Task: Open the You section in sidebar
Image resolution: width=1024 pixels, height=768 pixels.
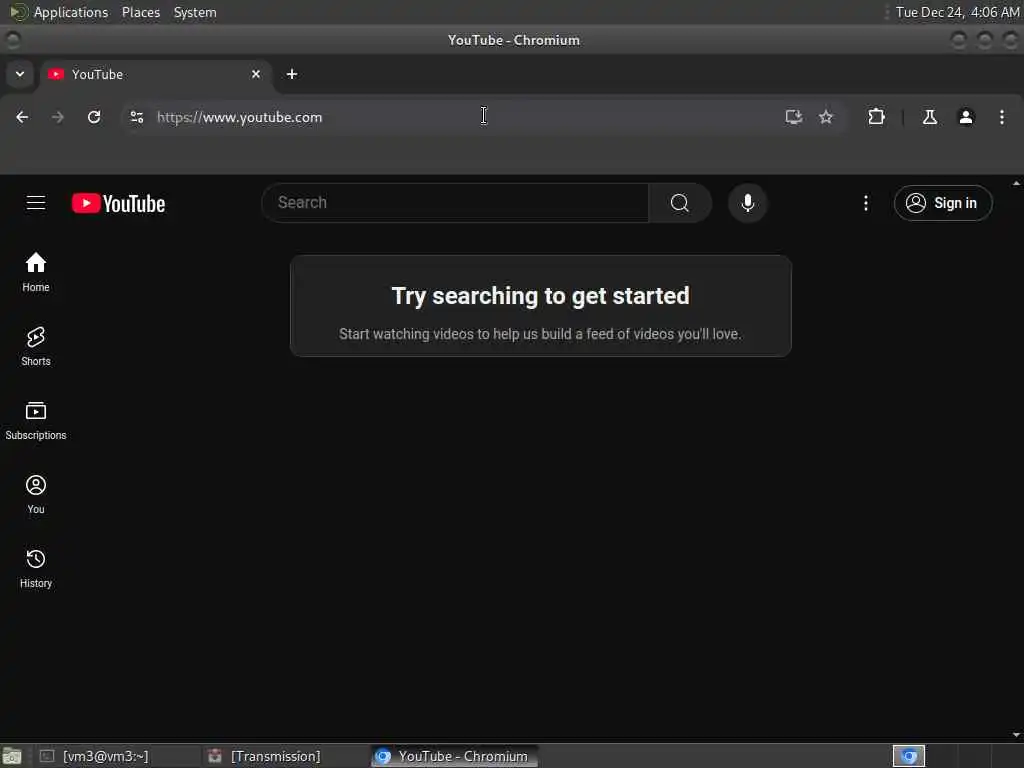Action: click(36, 494)
